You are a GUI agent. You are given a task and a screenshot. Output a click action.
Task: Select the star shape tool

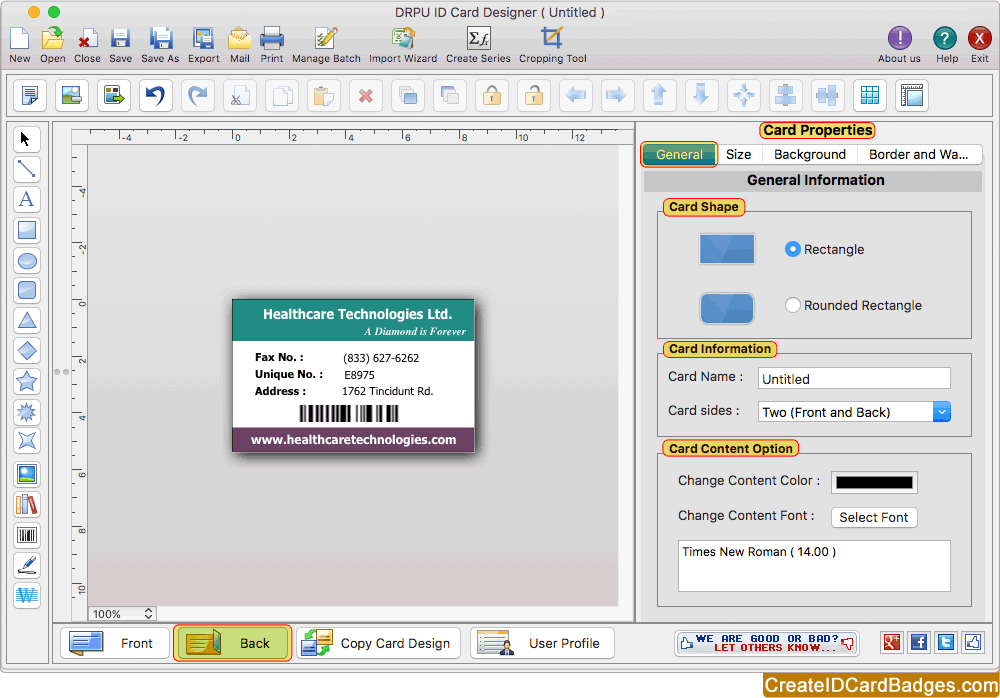[x=27, y=382]
